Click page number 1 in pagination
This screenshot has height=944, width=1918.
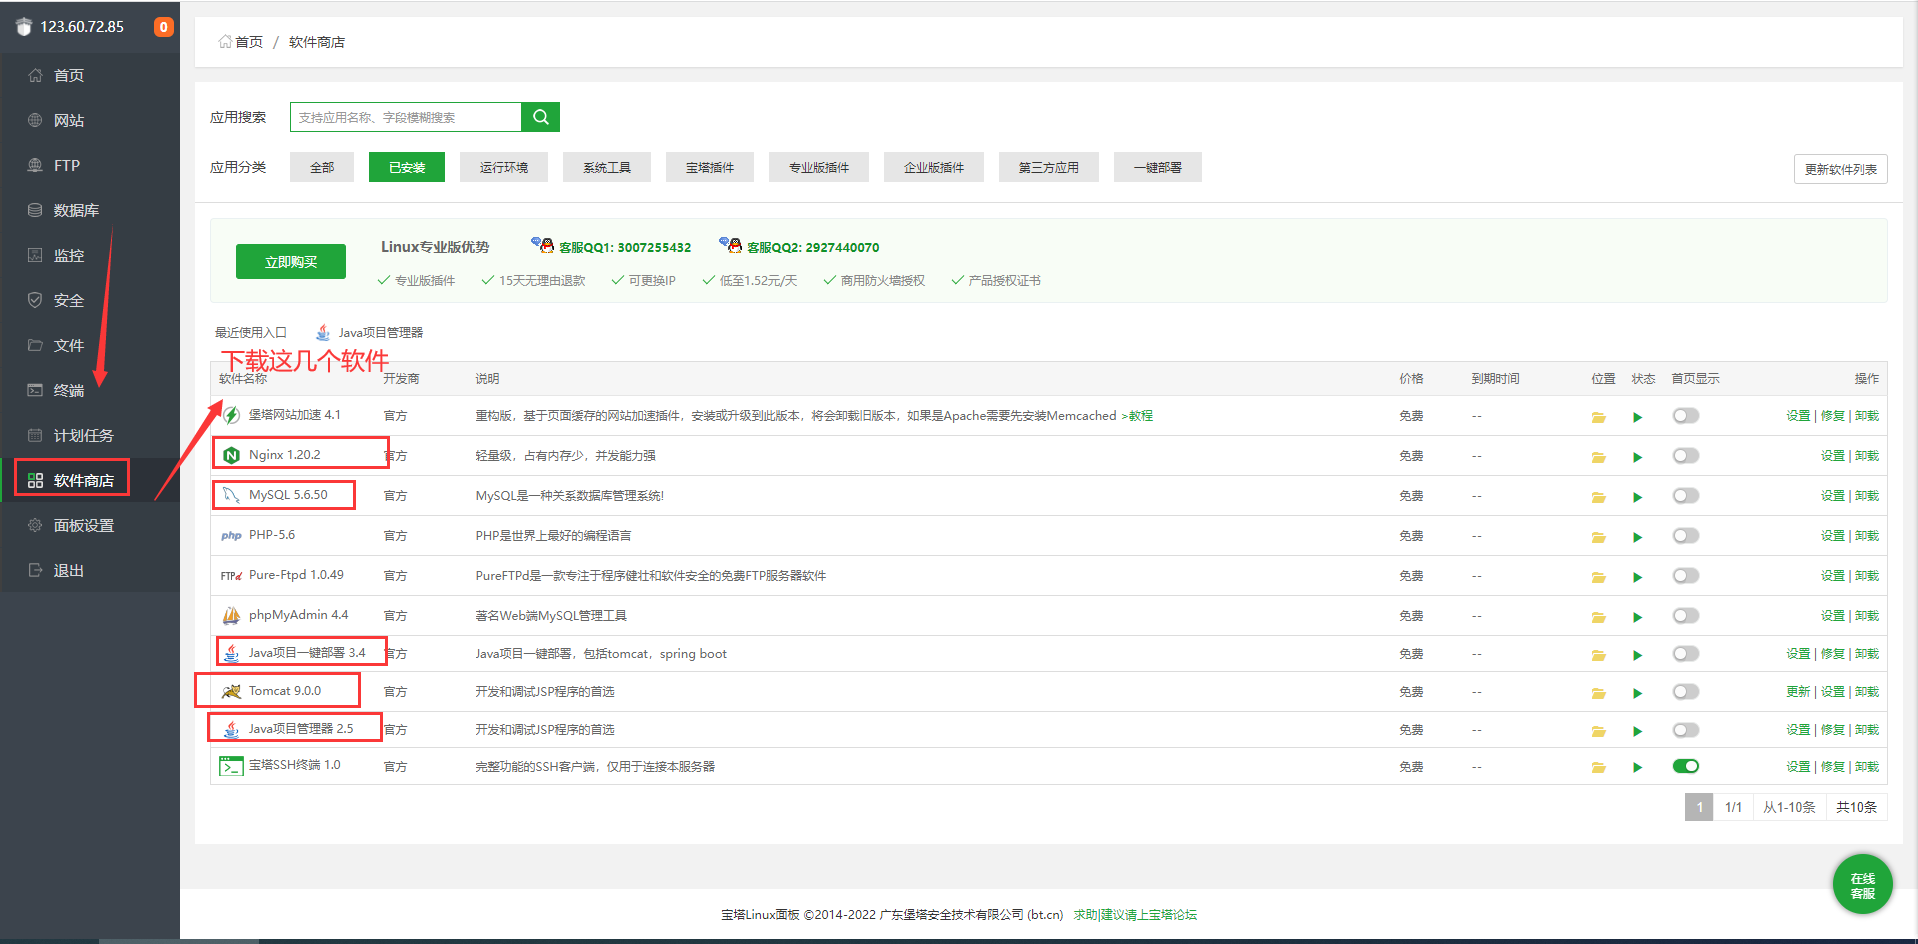pos(1699,807)
